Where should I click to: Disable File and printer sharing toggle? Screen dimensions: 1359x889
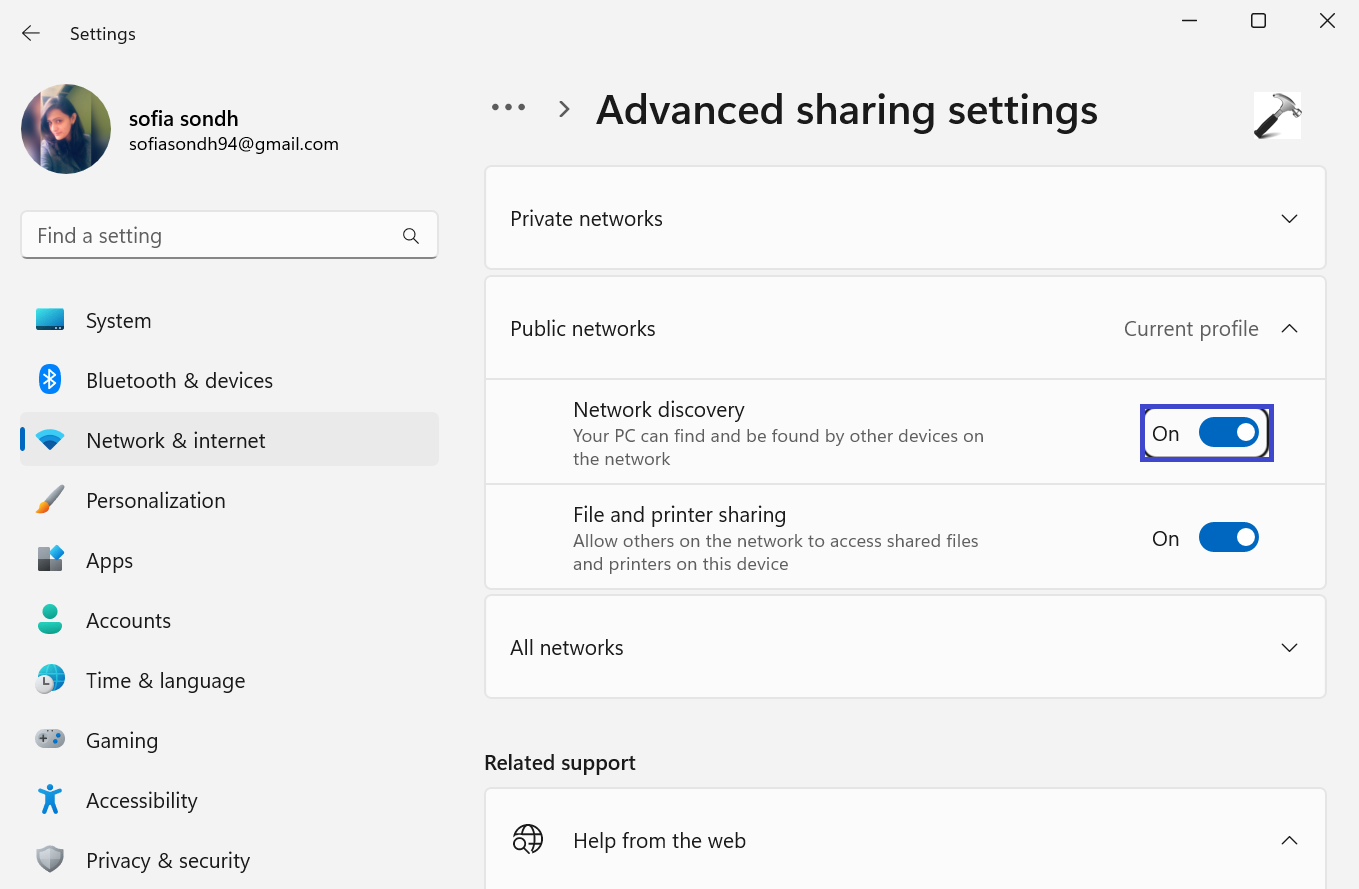coord(1228,538)
